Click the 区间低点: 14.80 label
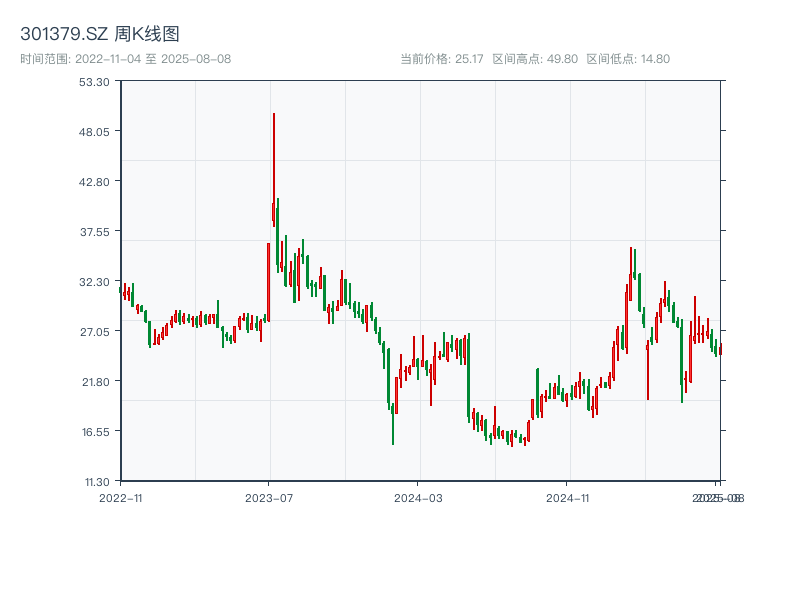This screenshot has width=800, height=600. pyautogui.click(x=628, y=59)
